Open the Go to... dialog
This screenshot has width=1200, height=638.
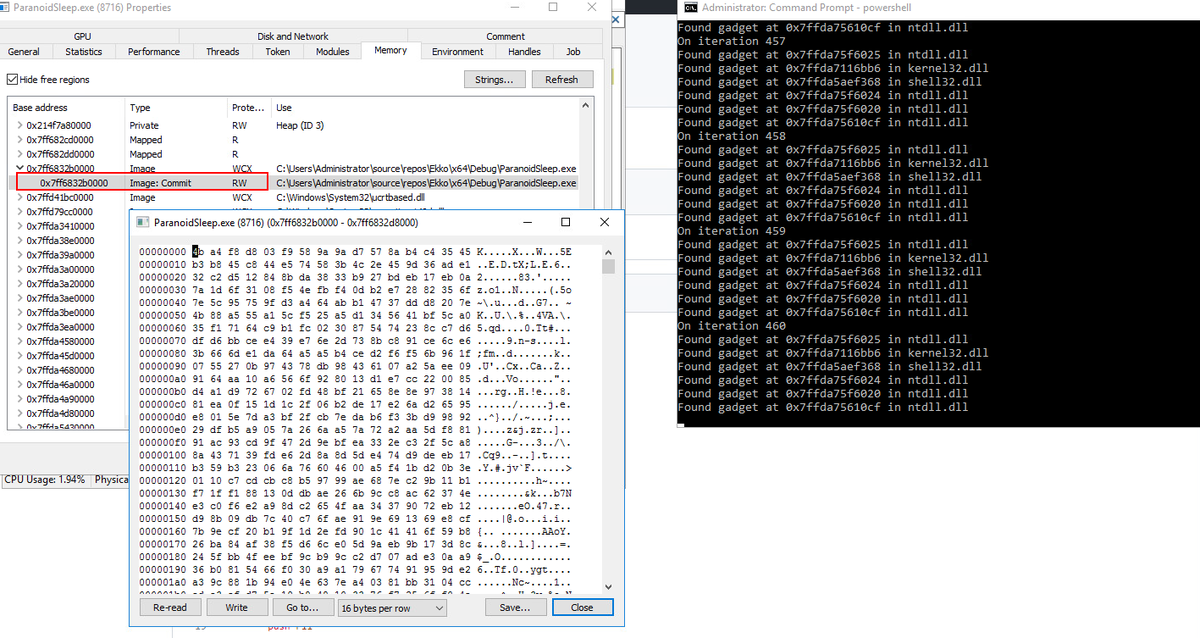303,607
